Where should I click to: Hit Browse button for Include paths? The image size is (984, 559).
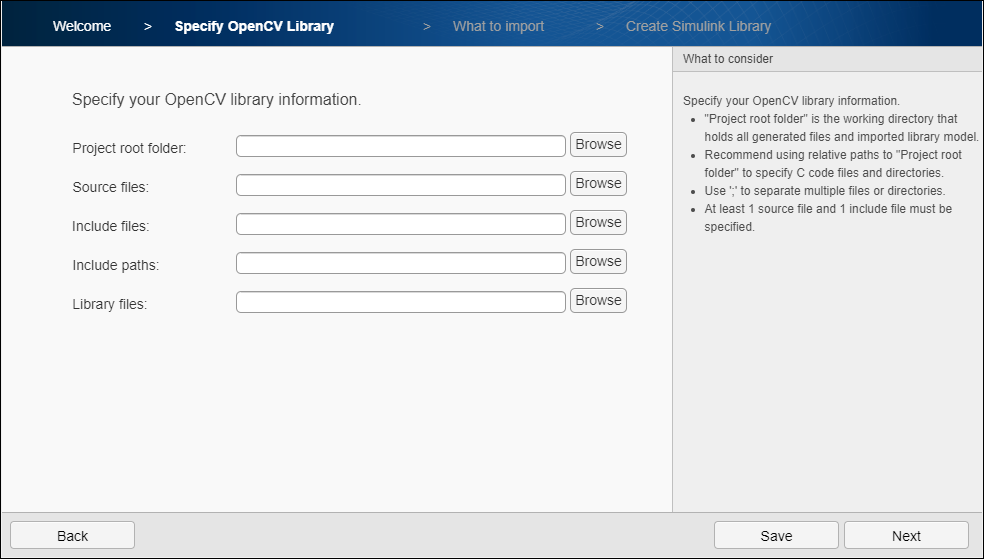coord(598,262)
